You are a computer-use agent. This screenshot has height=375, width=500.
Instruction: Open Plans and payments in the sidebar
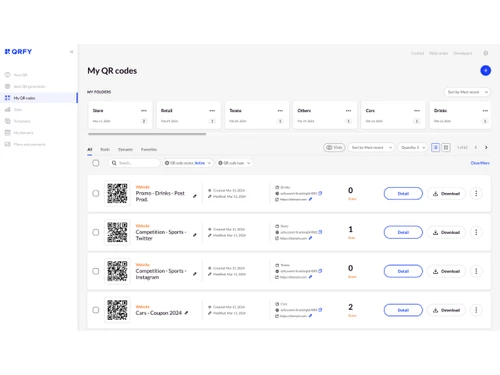pyautogui.click(x=25, y=144)
